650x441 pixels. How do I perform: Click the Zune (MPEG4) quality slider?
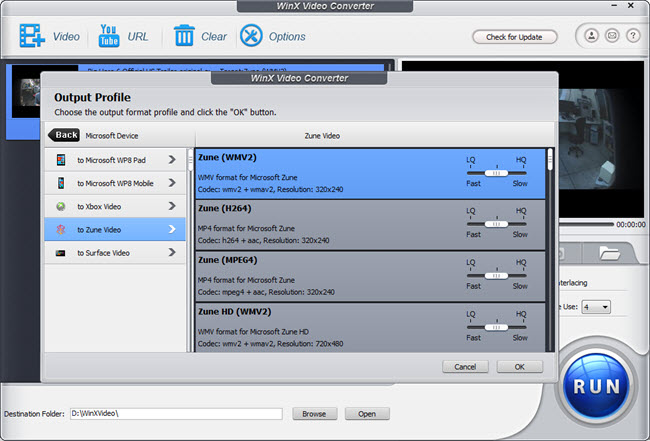click(497, 276)
